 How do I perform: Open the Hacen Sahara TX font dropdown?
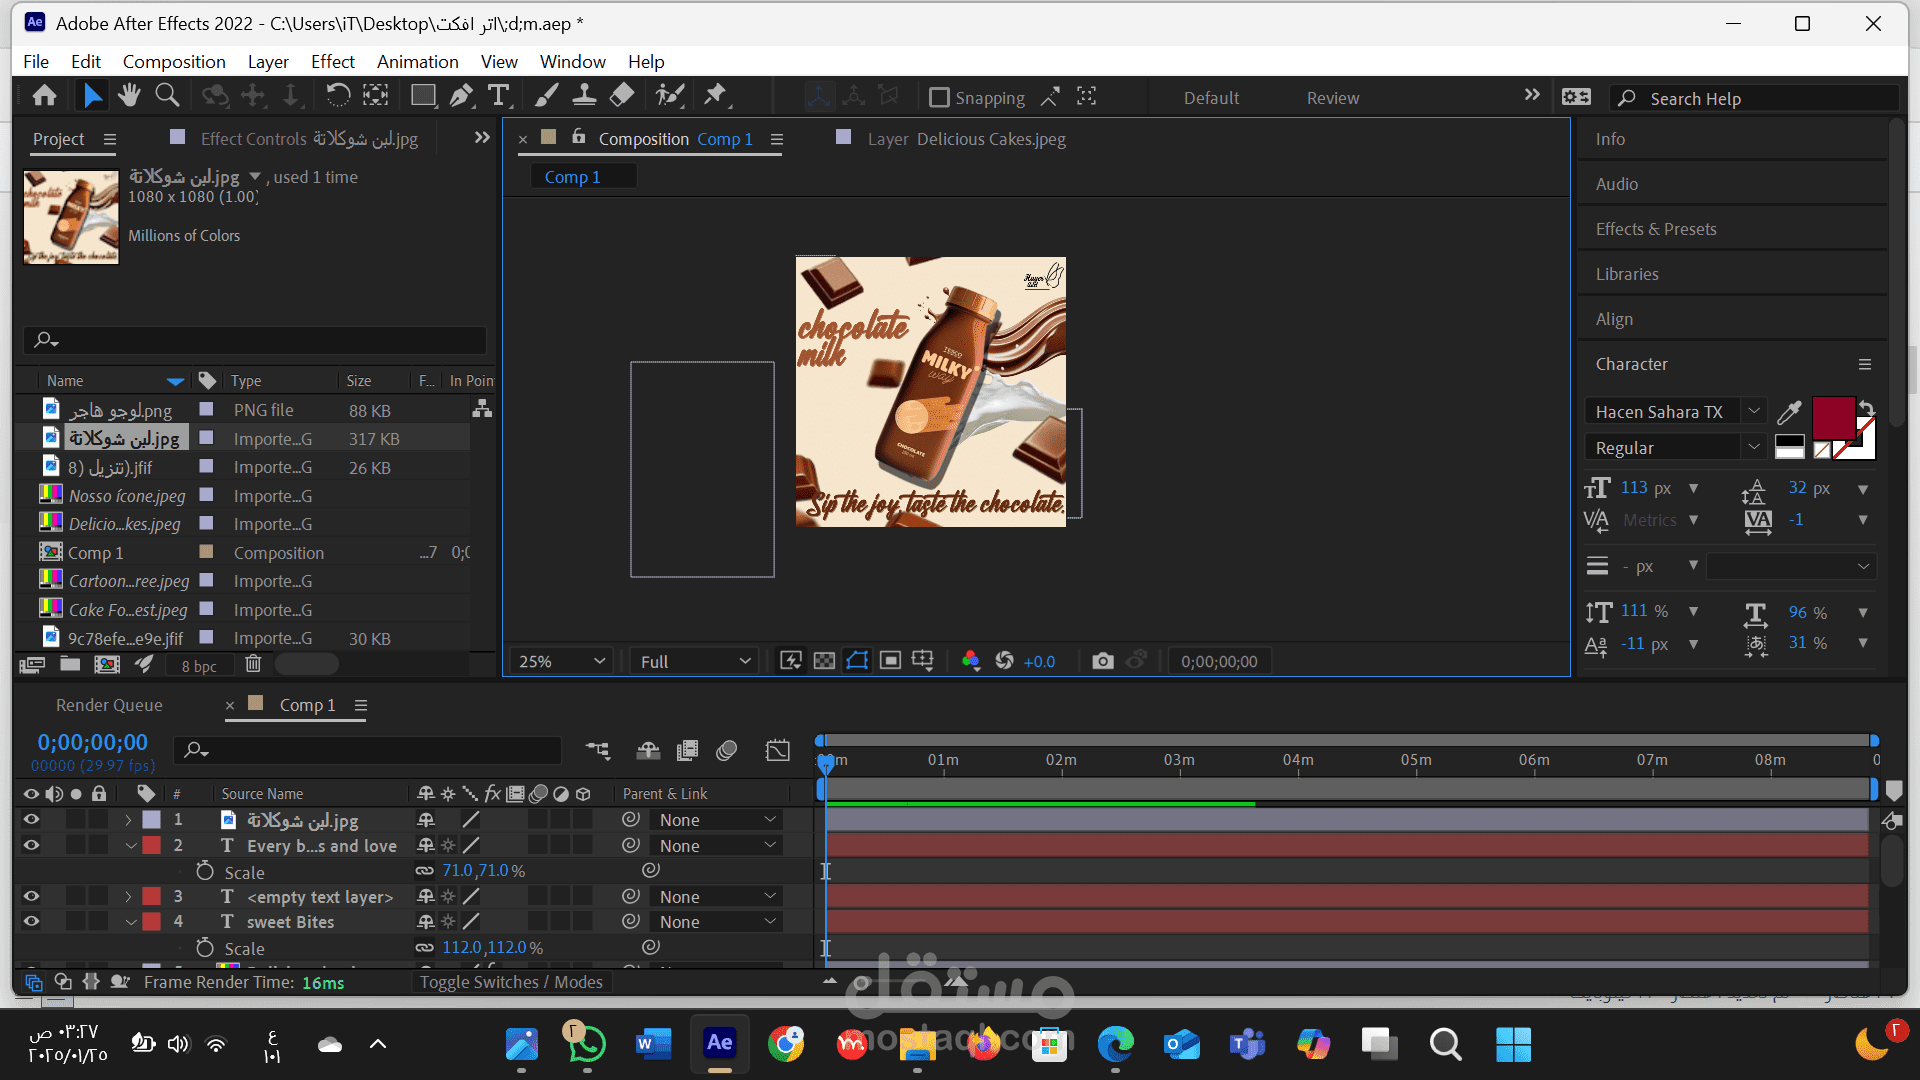coord(1753,411)
